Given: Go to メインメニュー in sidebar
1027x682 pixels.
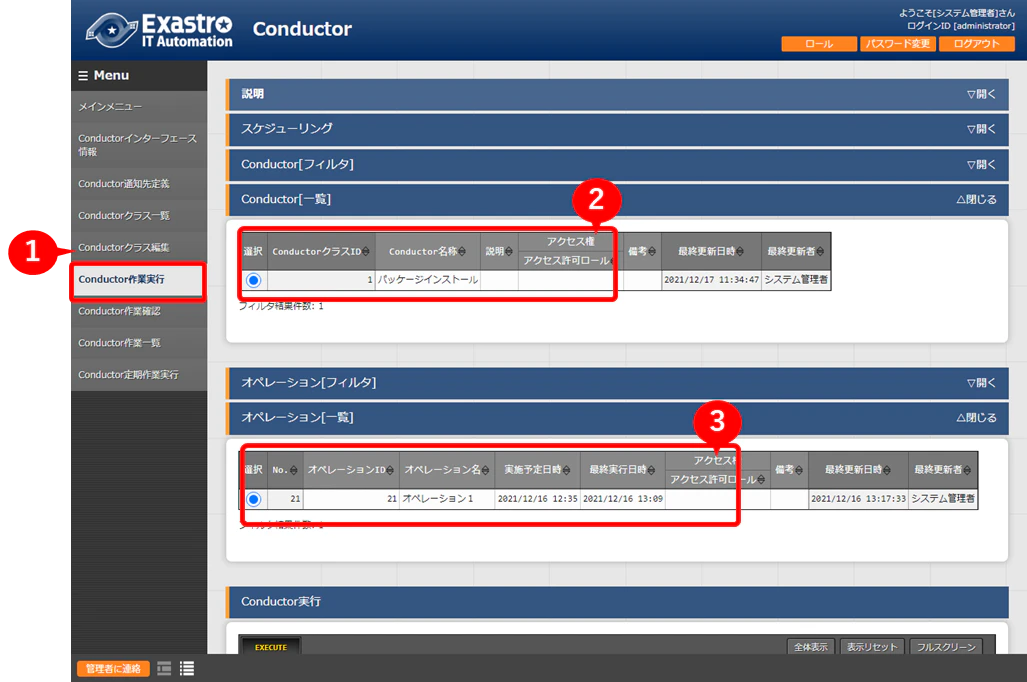Looking at the screenshot, I should point(139,107).
